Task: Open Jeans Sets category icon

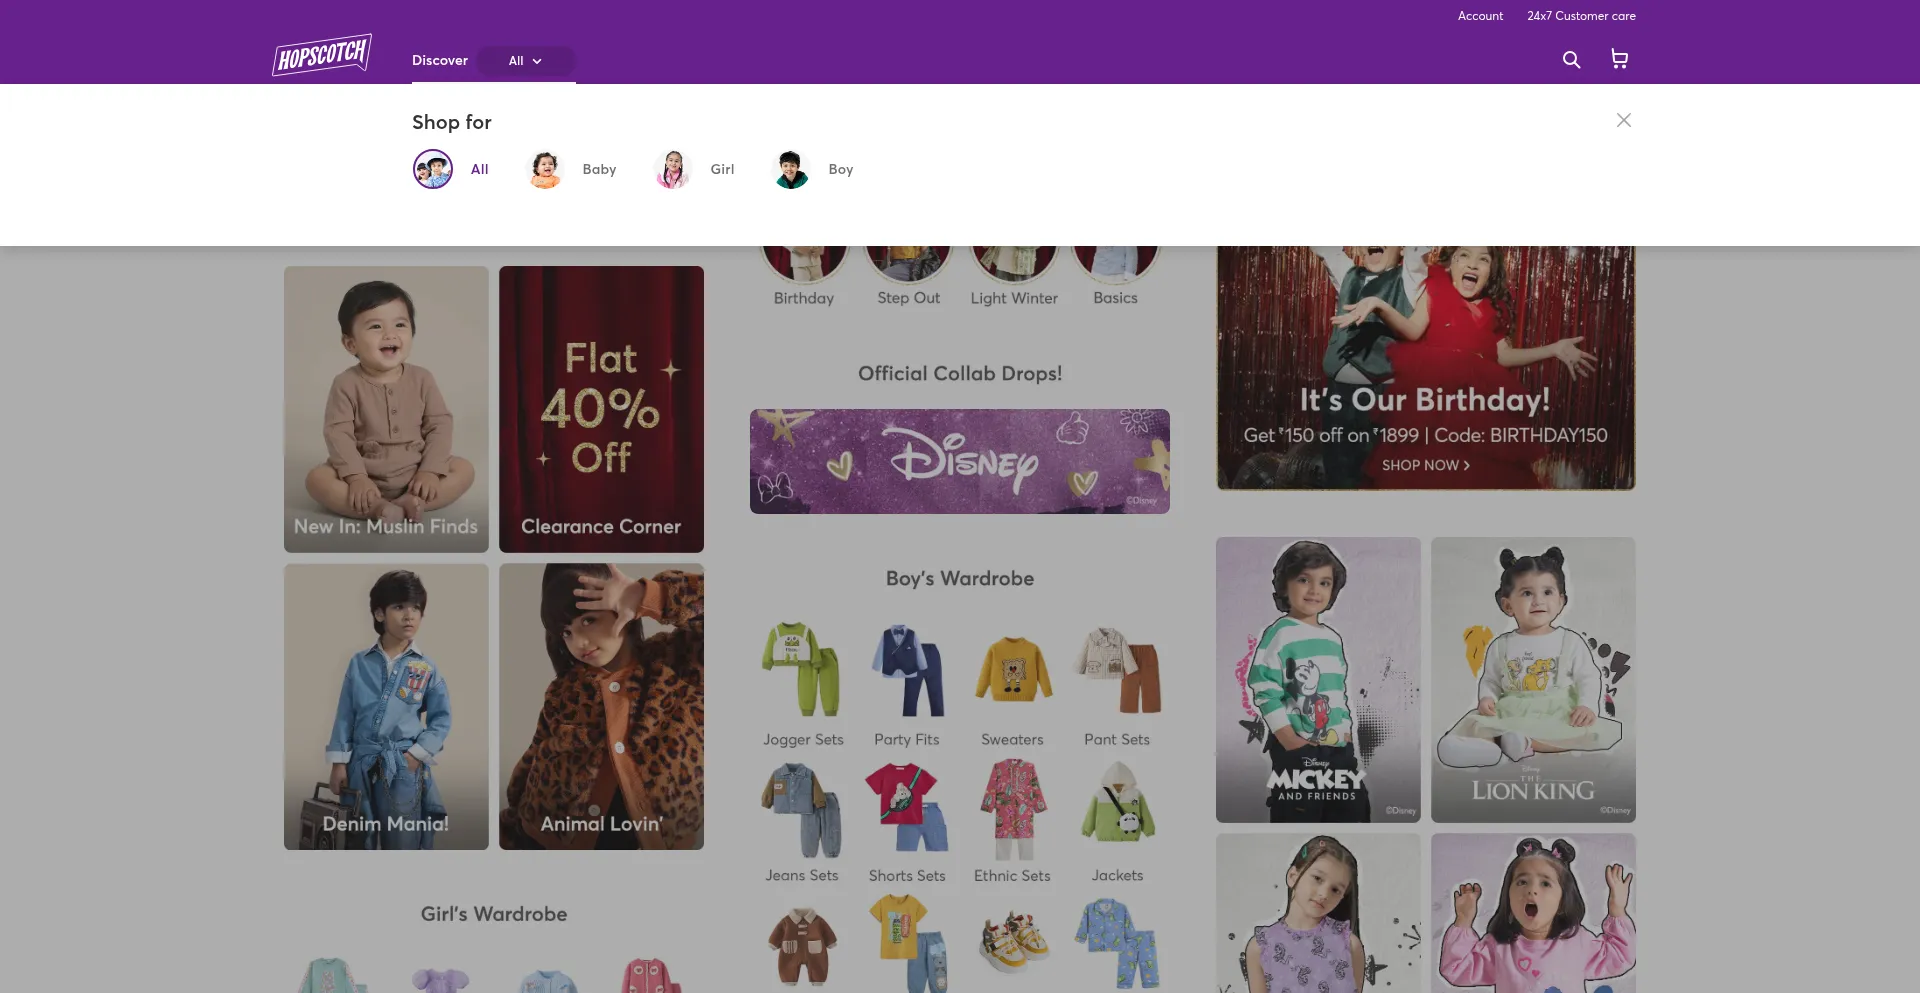Action: tap(802, 809)
